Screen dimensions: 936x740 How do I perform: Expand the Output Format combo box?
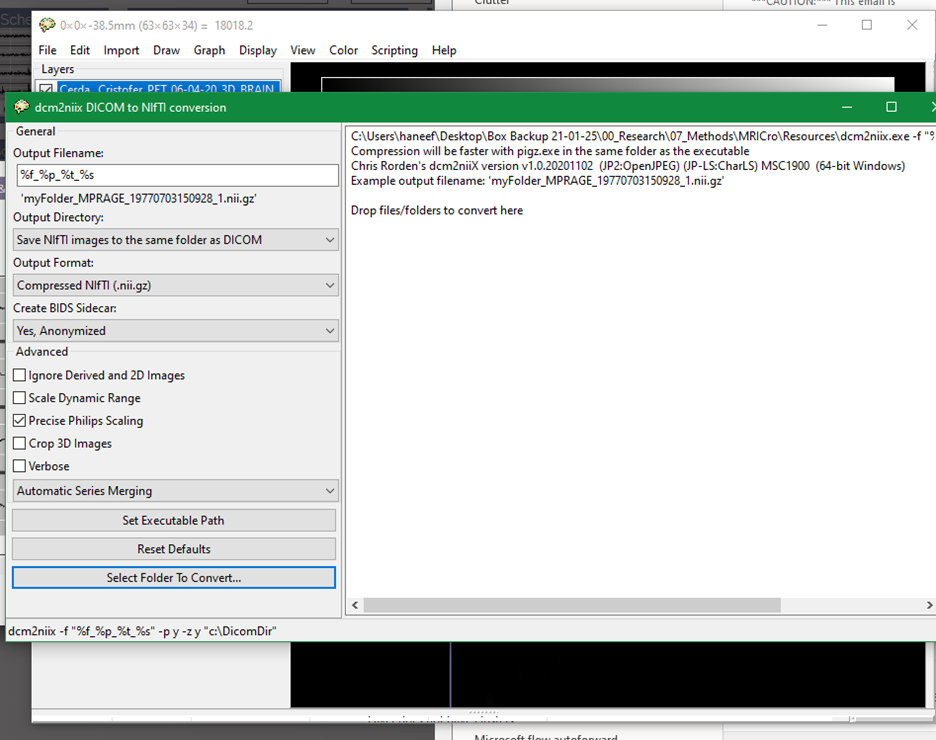pos(176,285)
